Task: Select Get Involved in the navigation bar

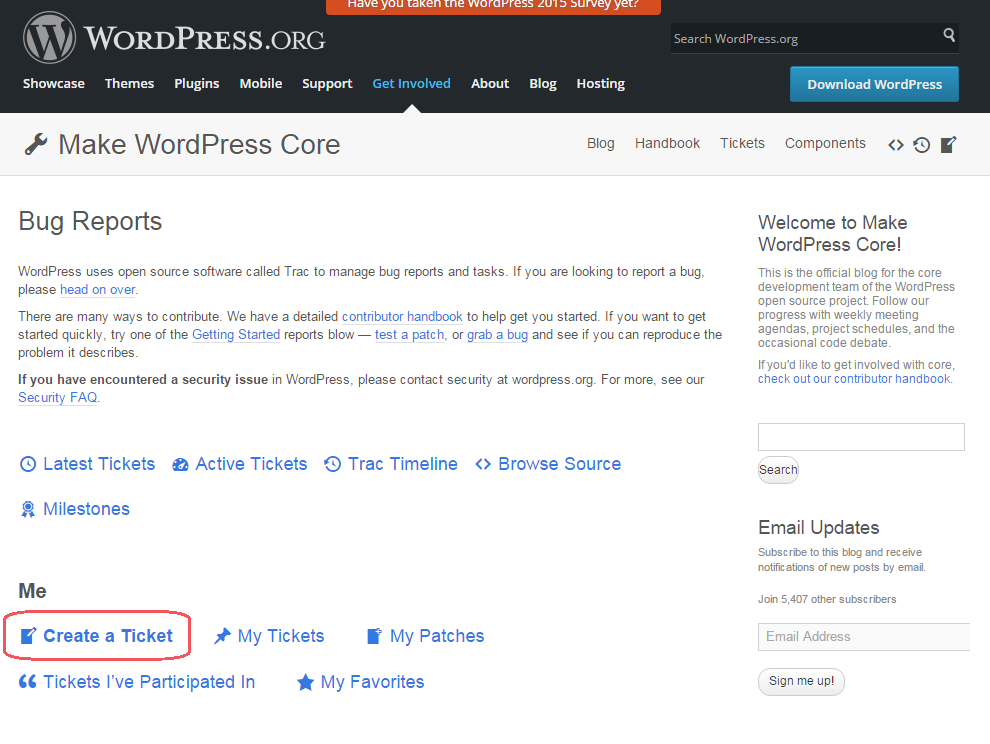Action: tap(411, 84)
